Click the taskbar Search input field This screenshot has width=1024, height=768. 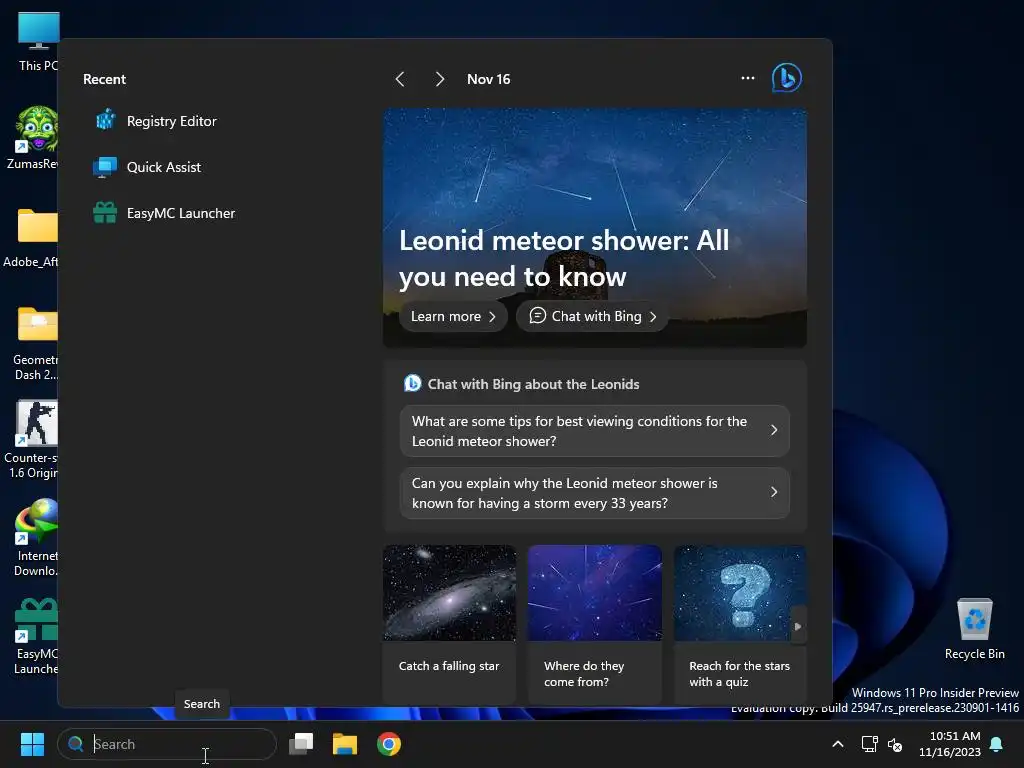click(x=167, y=744)
